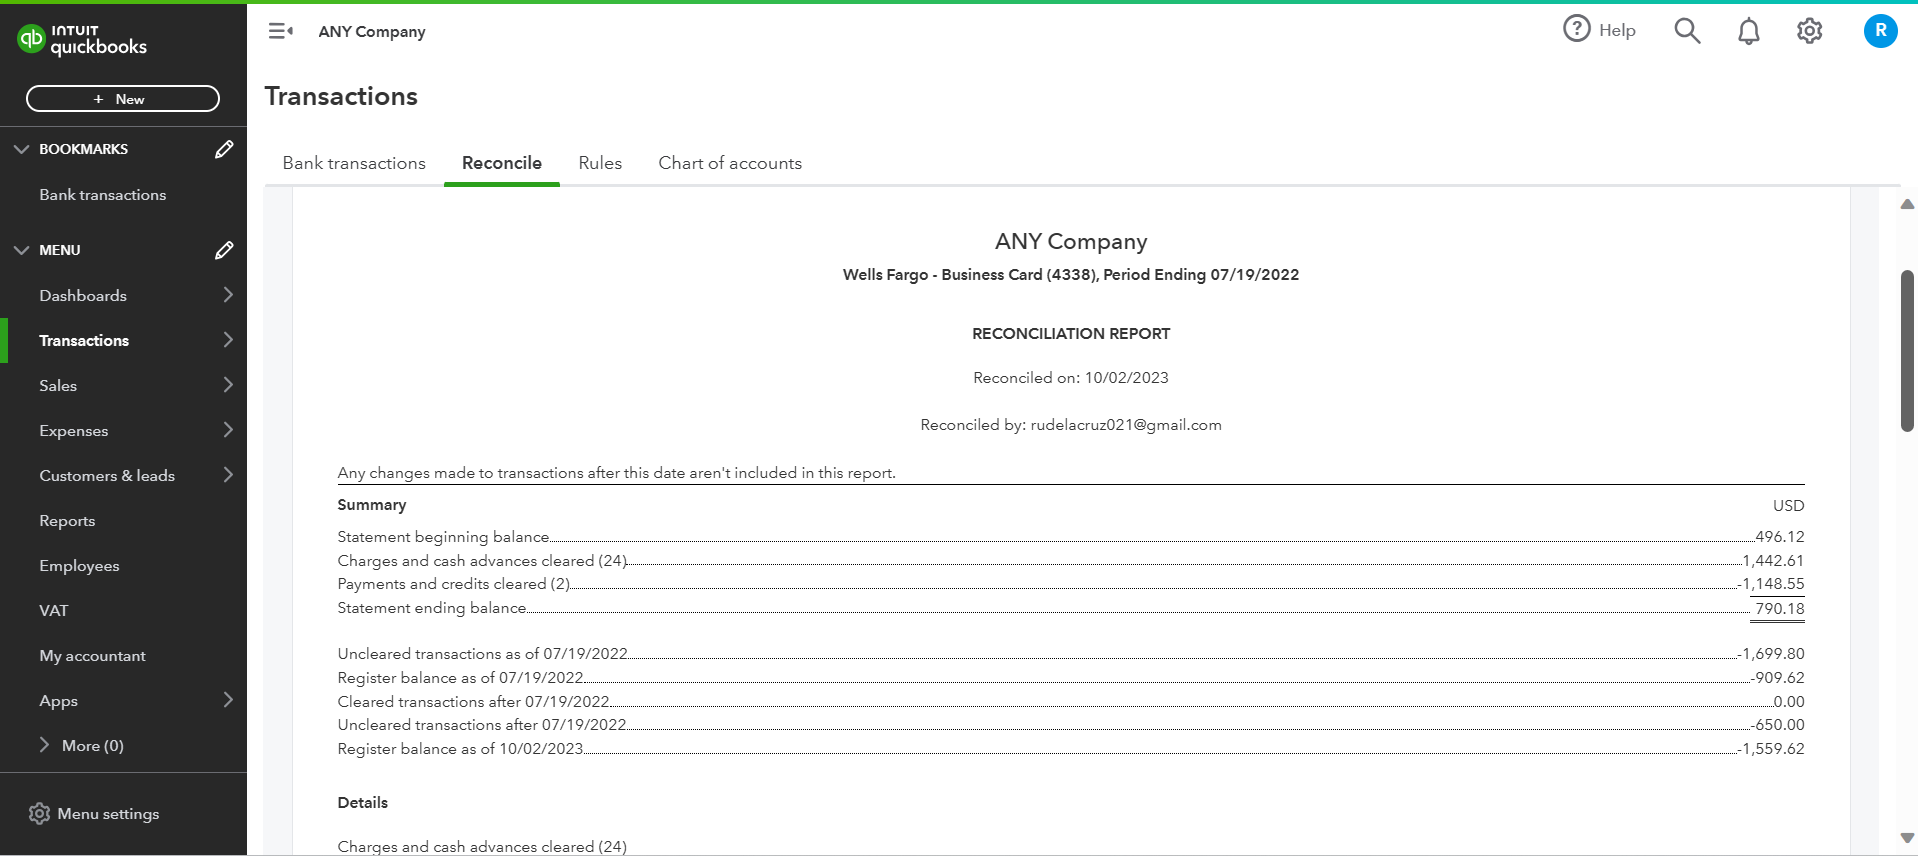
Task: Open Apps in the sidebar
Action: [x=59, y=701]
